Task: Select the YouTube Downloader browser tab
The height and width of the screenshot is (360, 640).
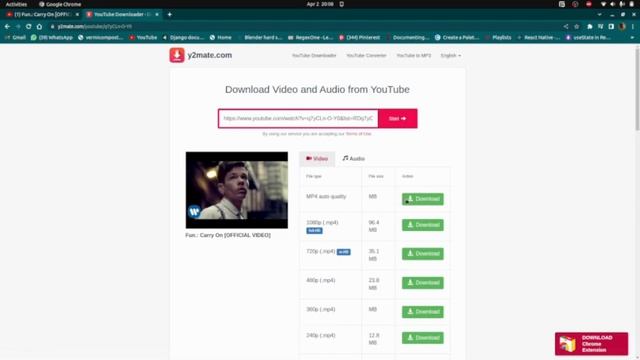Action: pyautogui.click(x=122, y=15)
